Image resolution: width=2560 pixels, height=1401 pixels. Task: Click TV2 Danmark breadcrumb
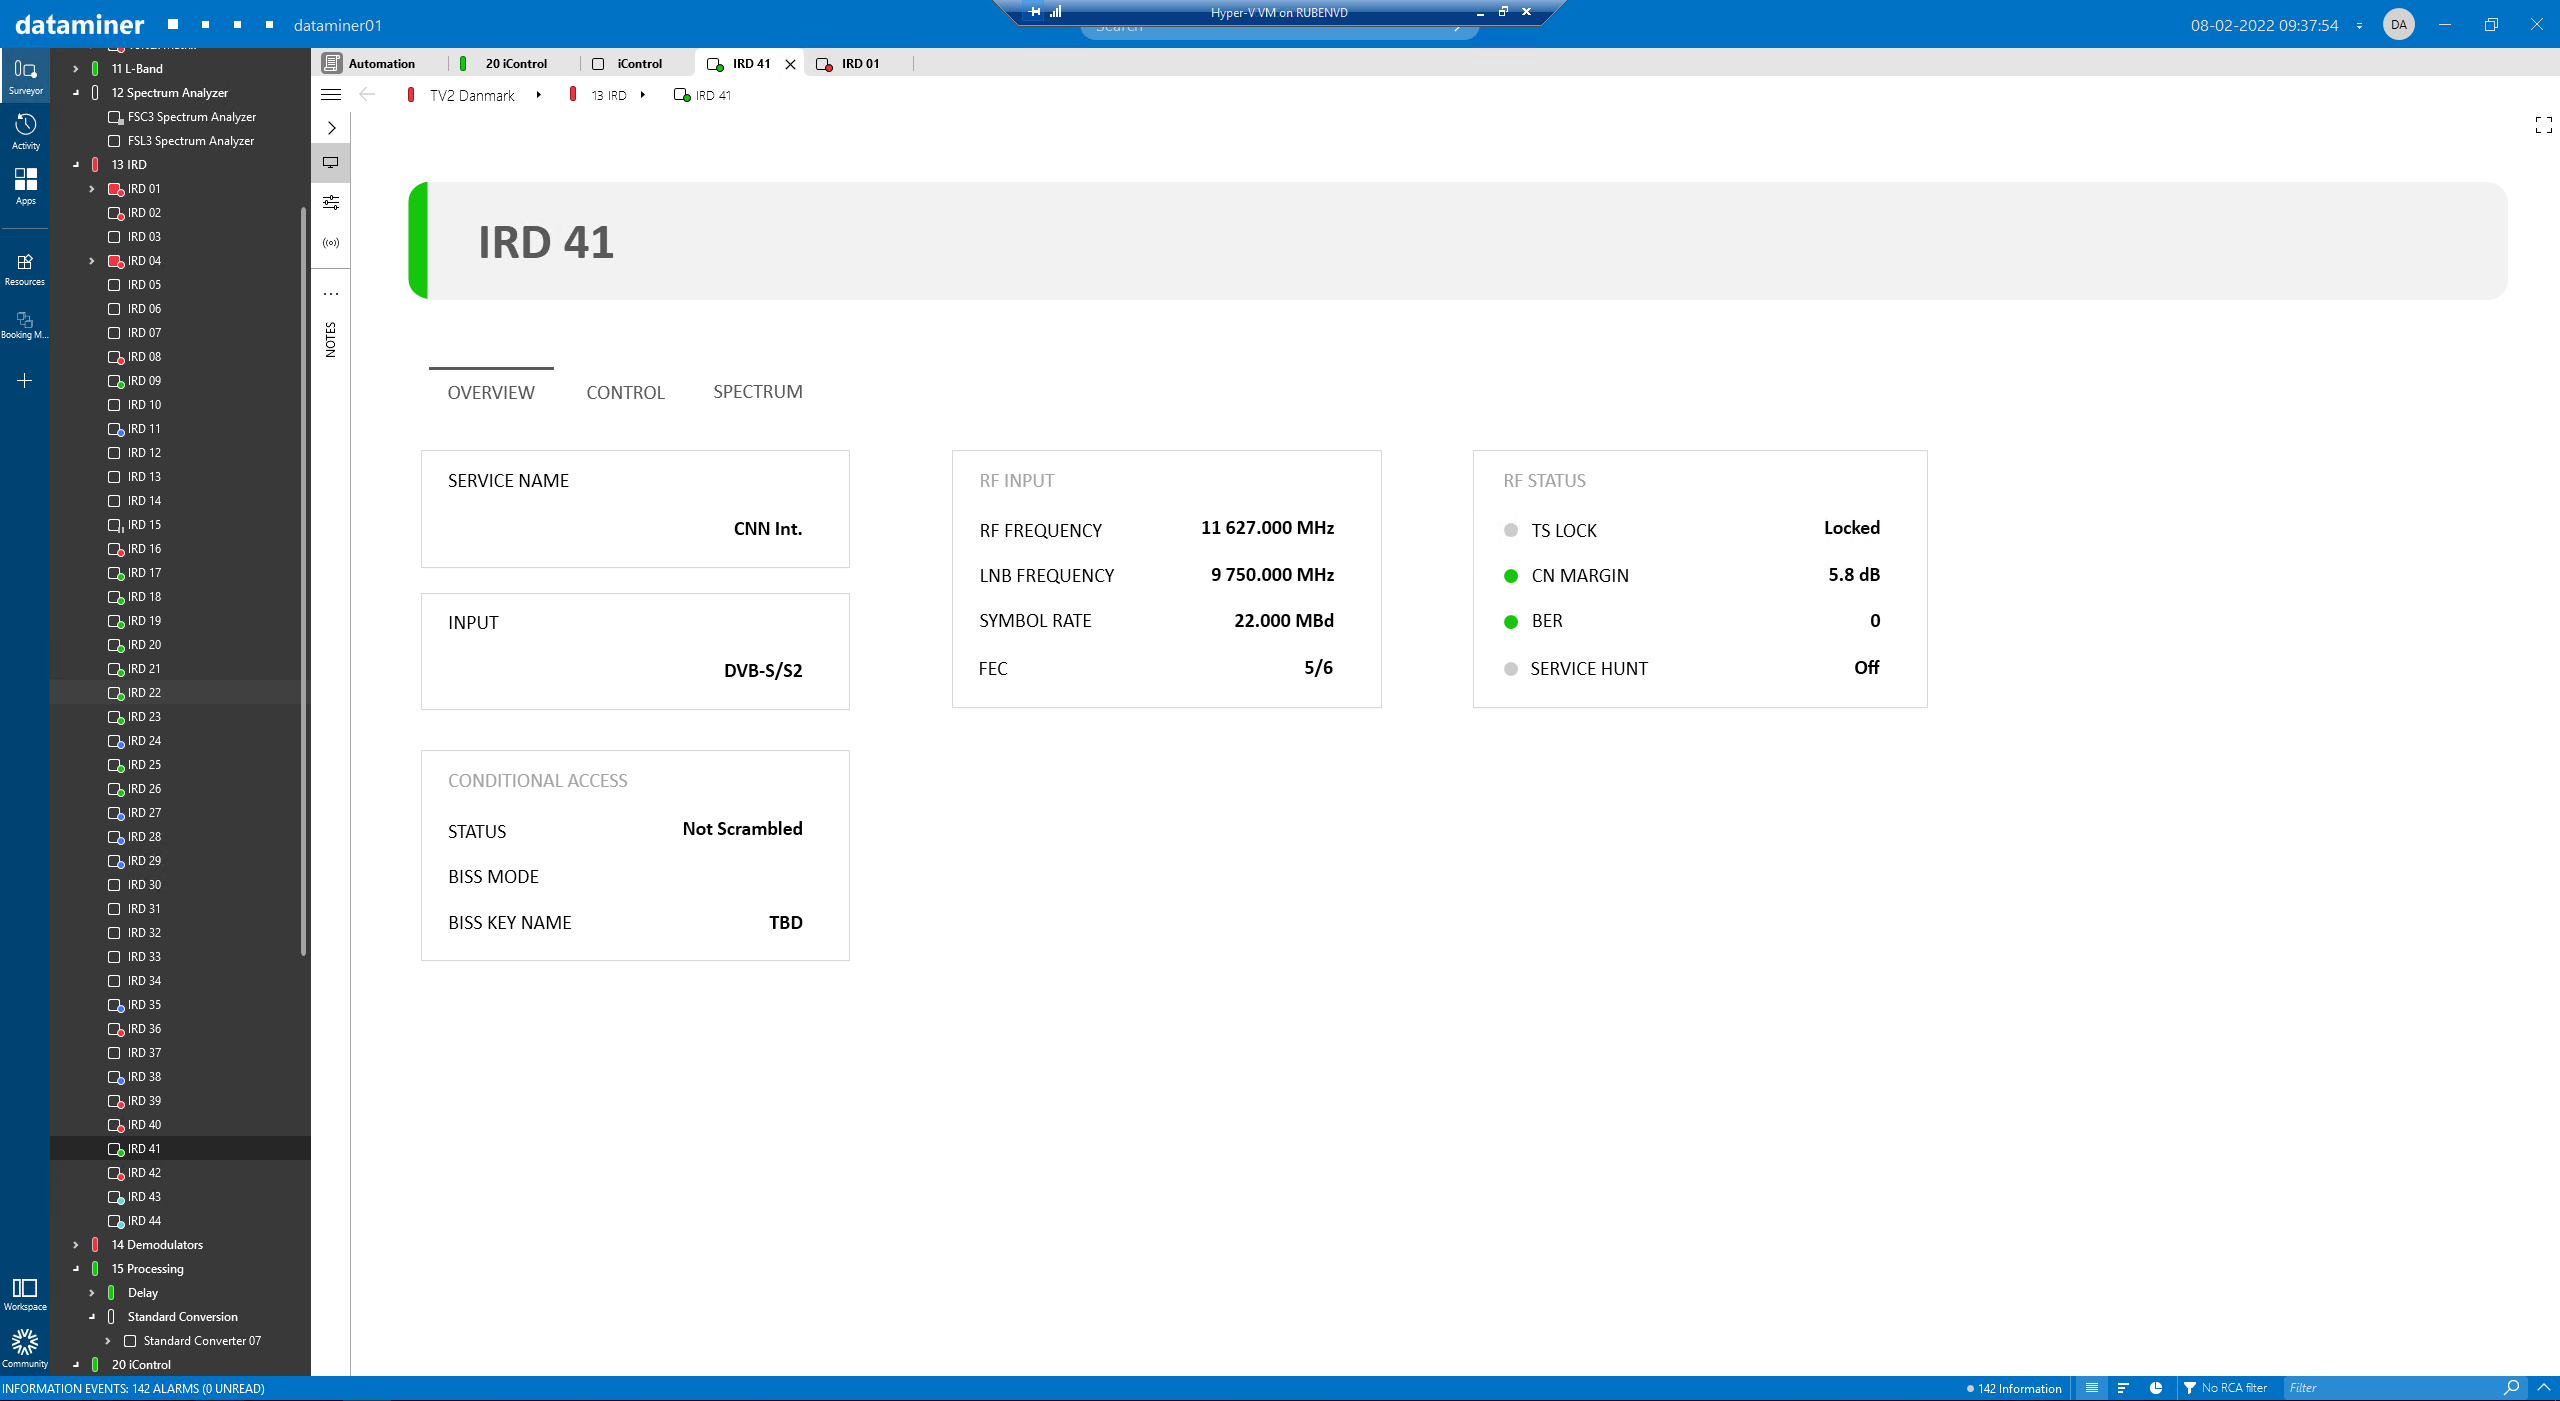[x=472, y=95]
